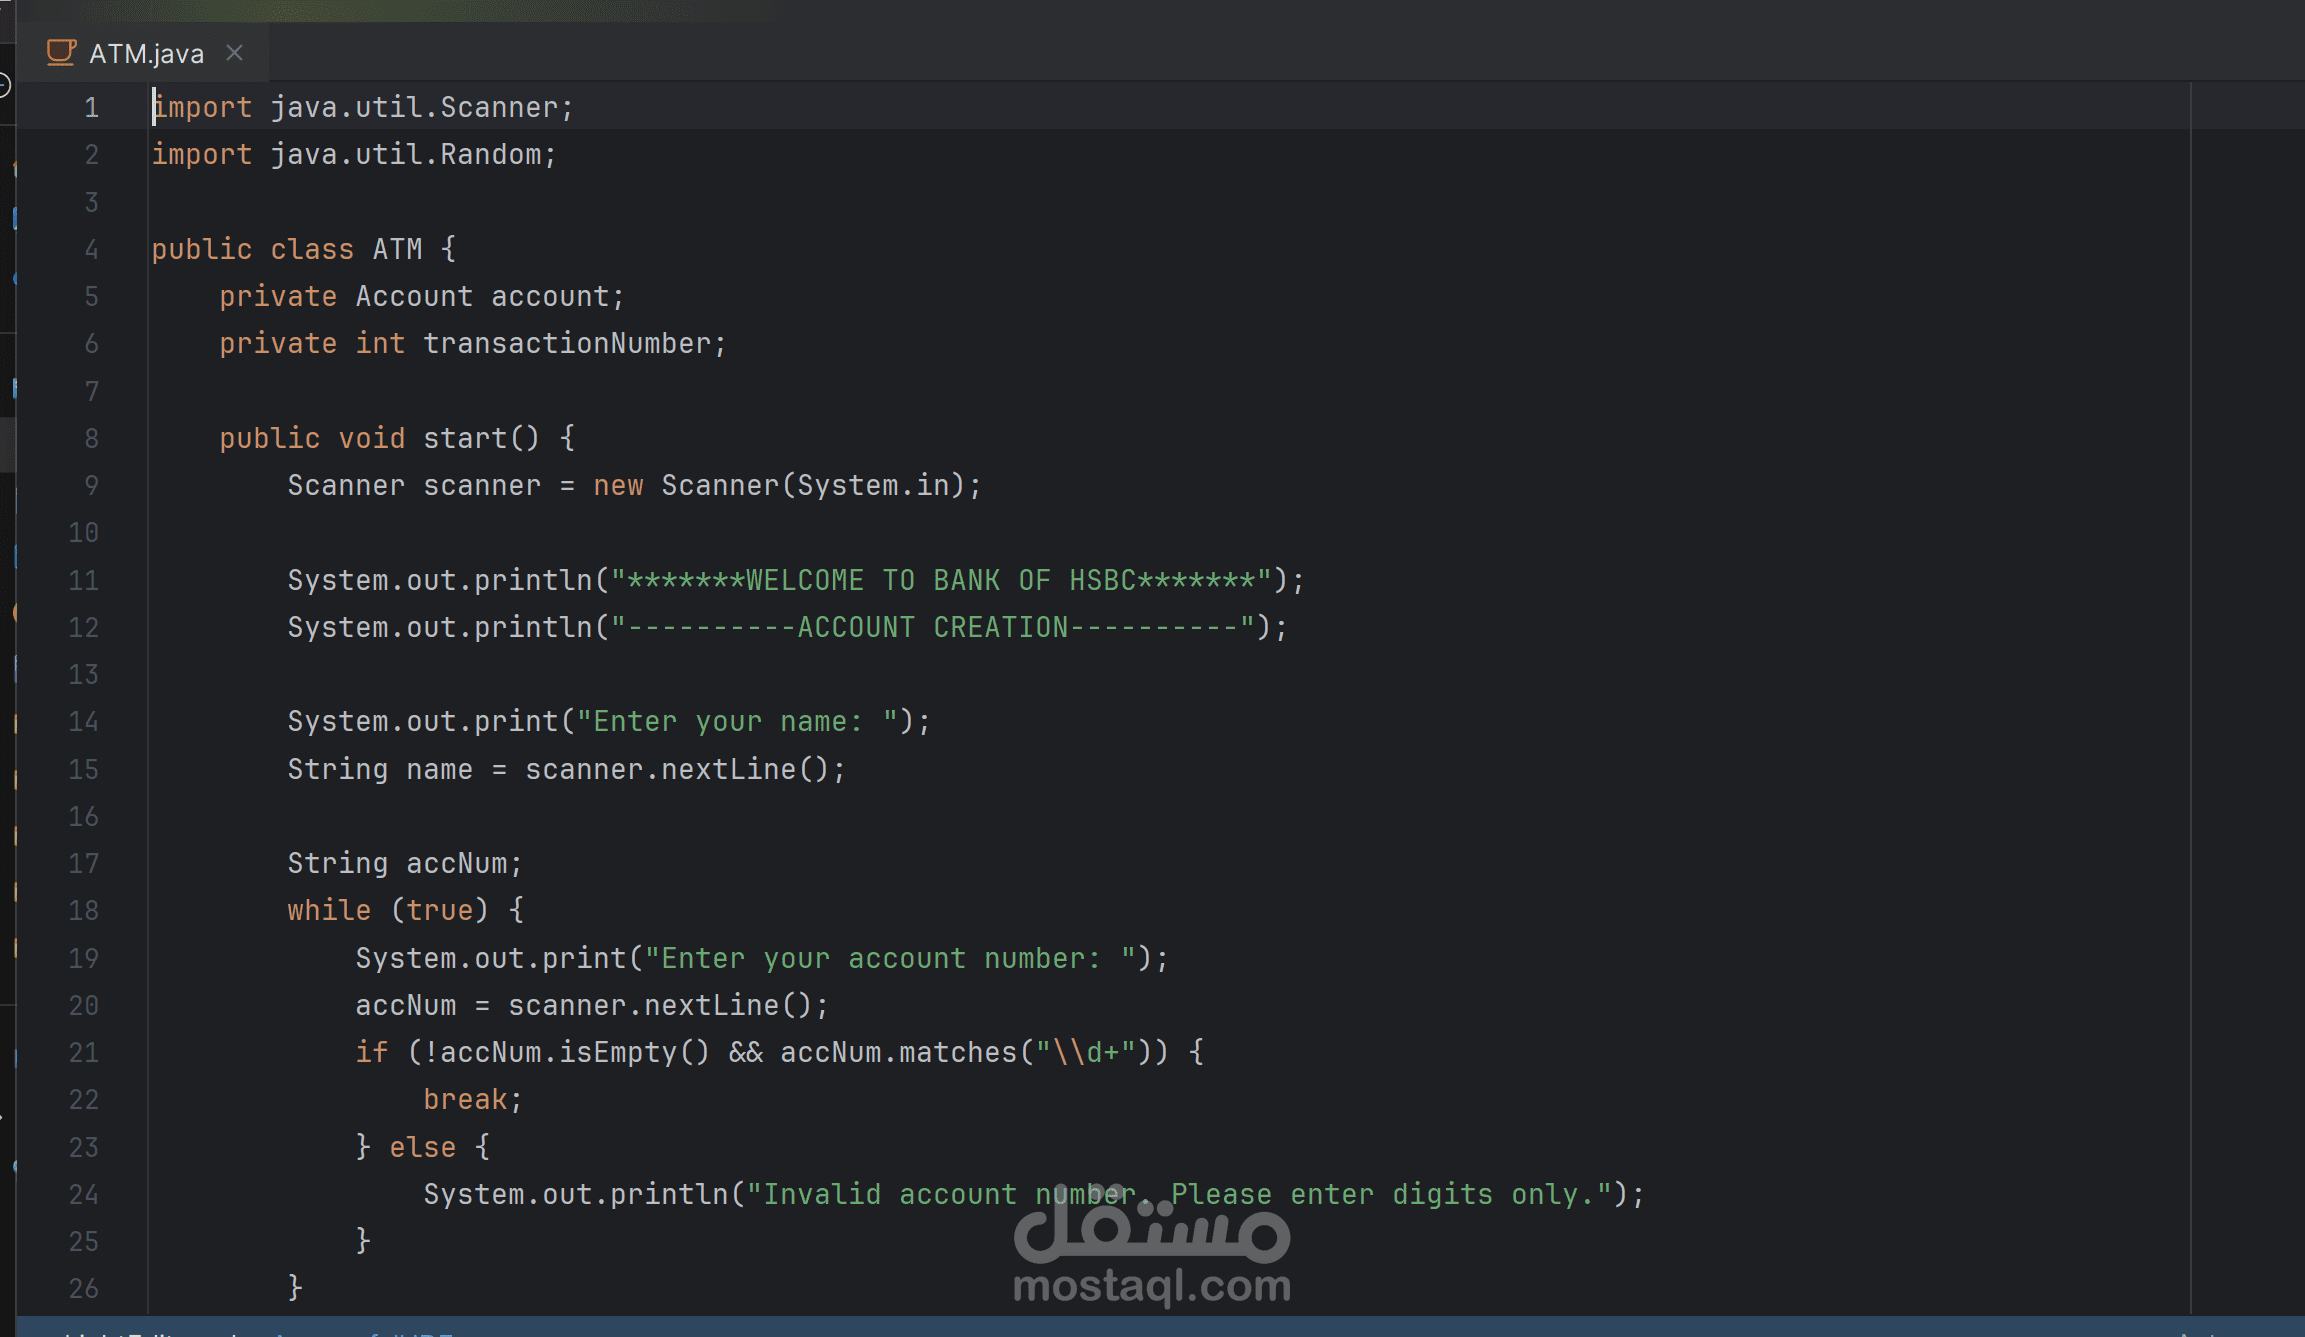This screenshot has width=2305, height=1337.
Task: Click the mostaql.com watermark text
Action: tap(1151, 1286)
